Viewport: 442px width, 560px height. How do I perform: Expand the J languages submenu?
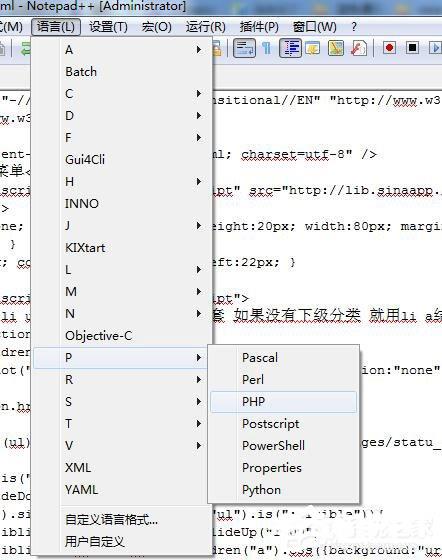point(120,226)
